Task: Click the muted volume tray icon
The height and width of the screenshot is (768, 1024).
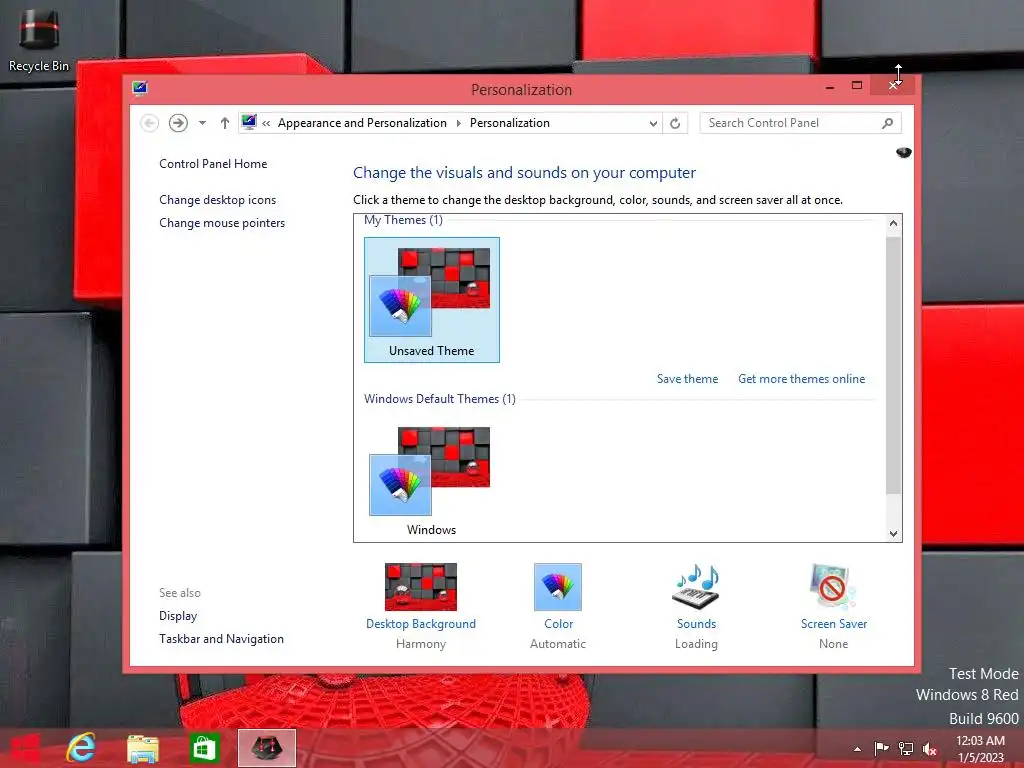Action: click(x=930, y=749)
